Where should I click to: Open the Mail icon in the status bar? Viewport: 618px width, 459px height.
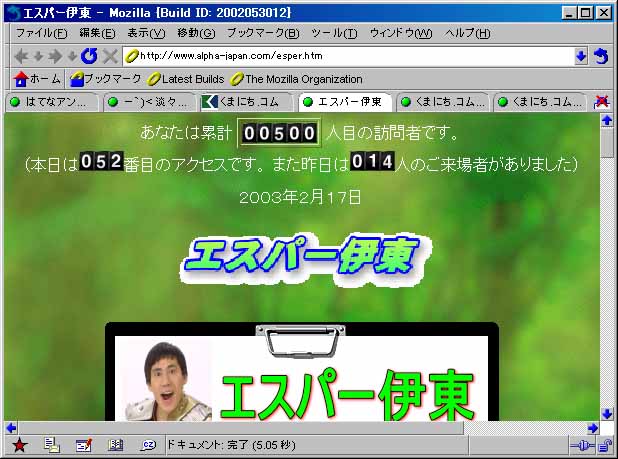51,445
